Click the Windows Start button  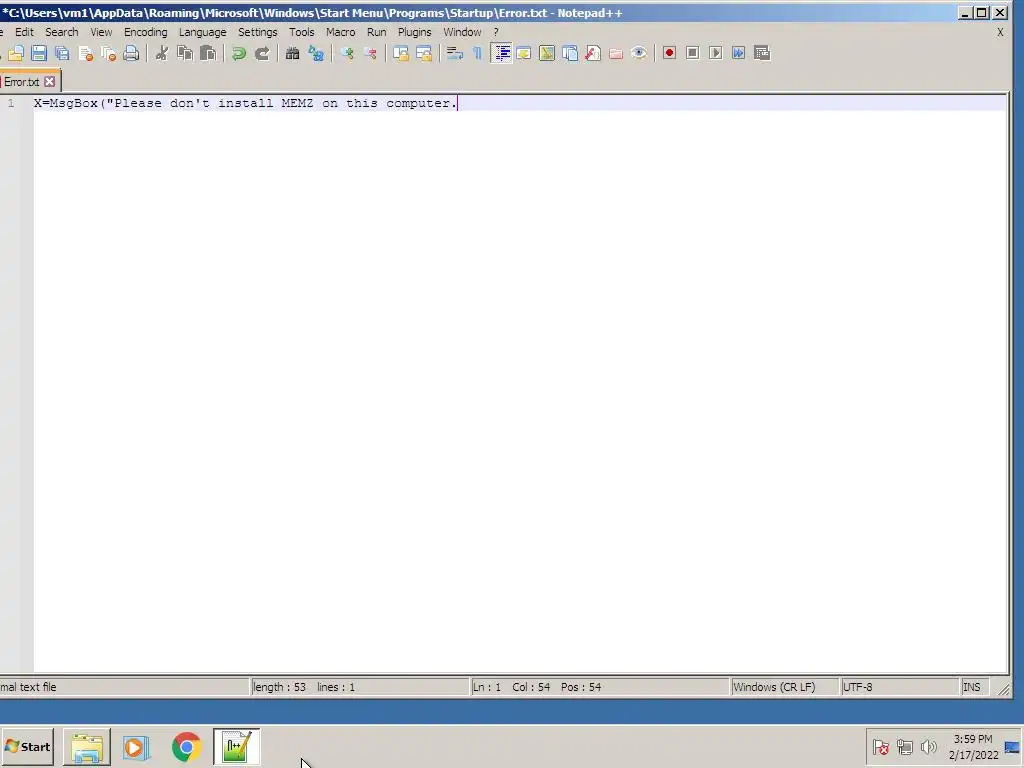pyautogui.click(x=27, y=746)
